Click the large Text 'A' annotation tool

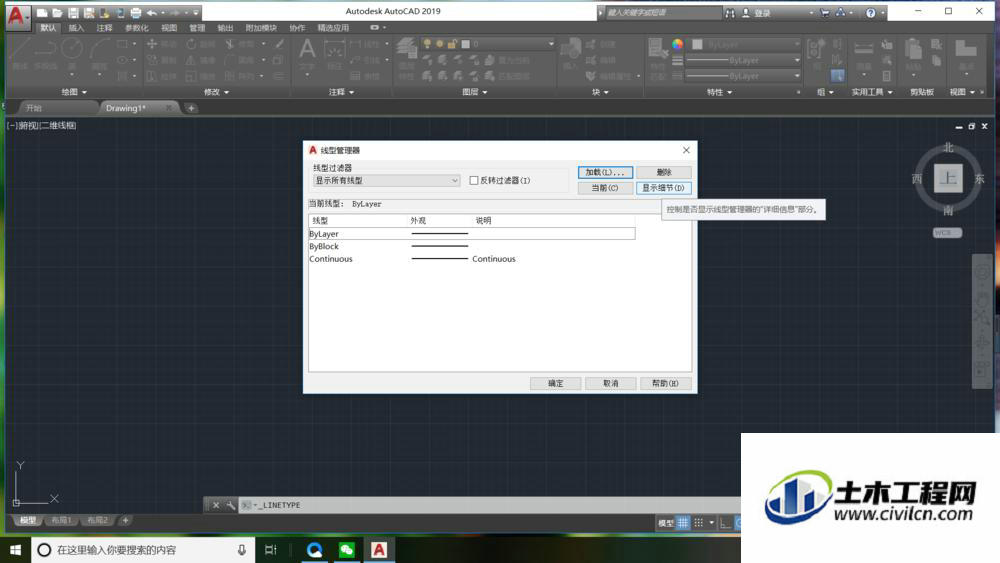tap(307, 49)
